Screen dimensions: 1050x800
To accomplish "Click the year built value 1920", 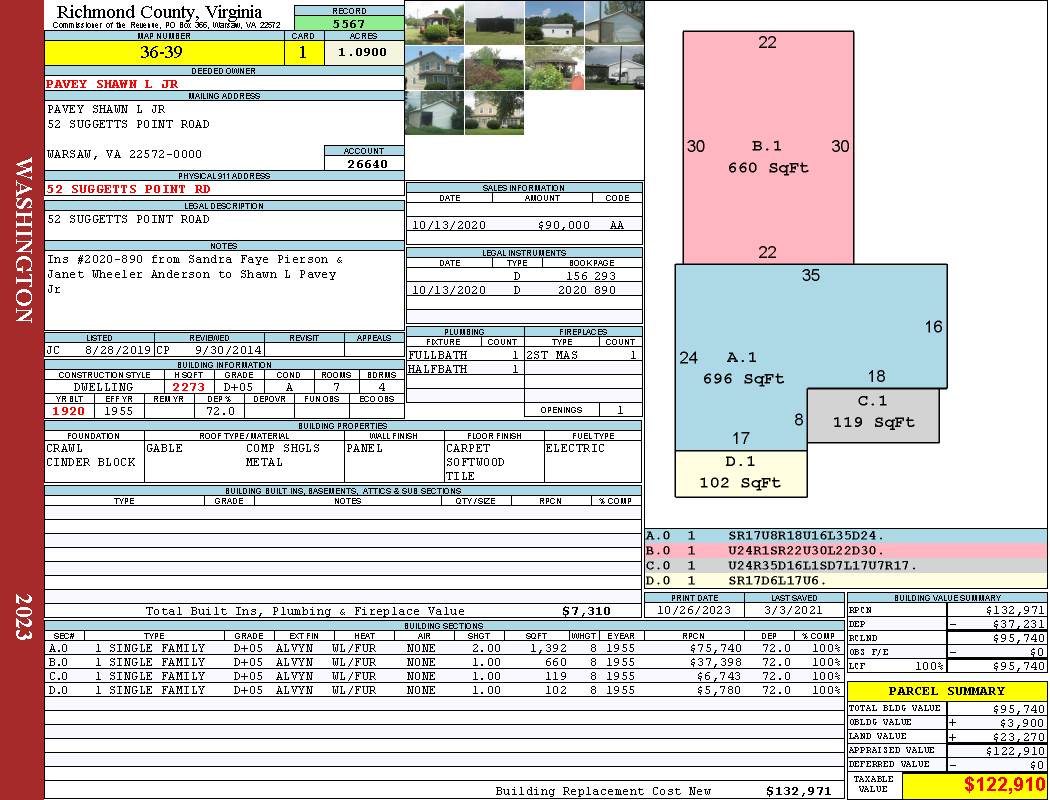I will coord(68,411).
